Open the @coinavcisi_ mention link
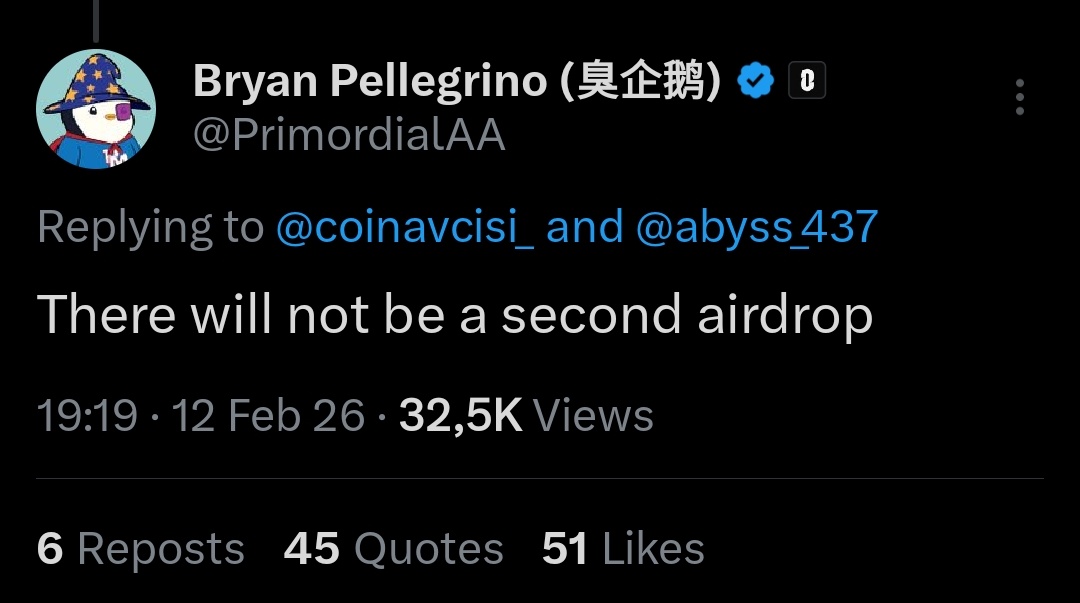This screenshot has width=1080, height=603. point(404,228)
